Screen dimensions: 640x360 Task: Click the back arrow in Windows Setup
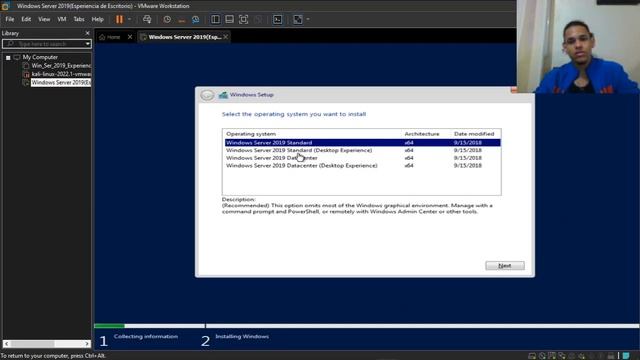pos(207,95)
